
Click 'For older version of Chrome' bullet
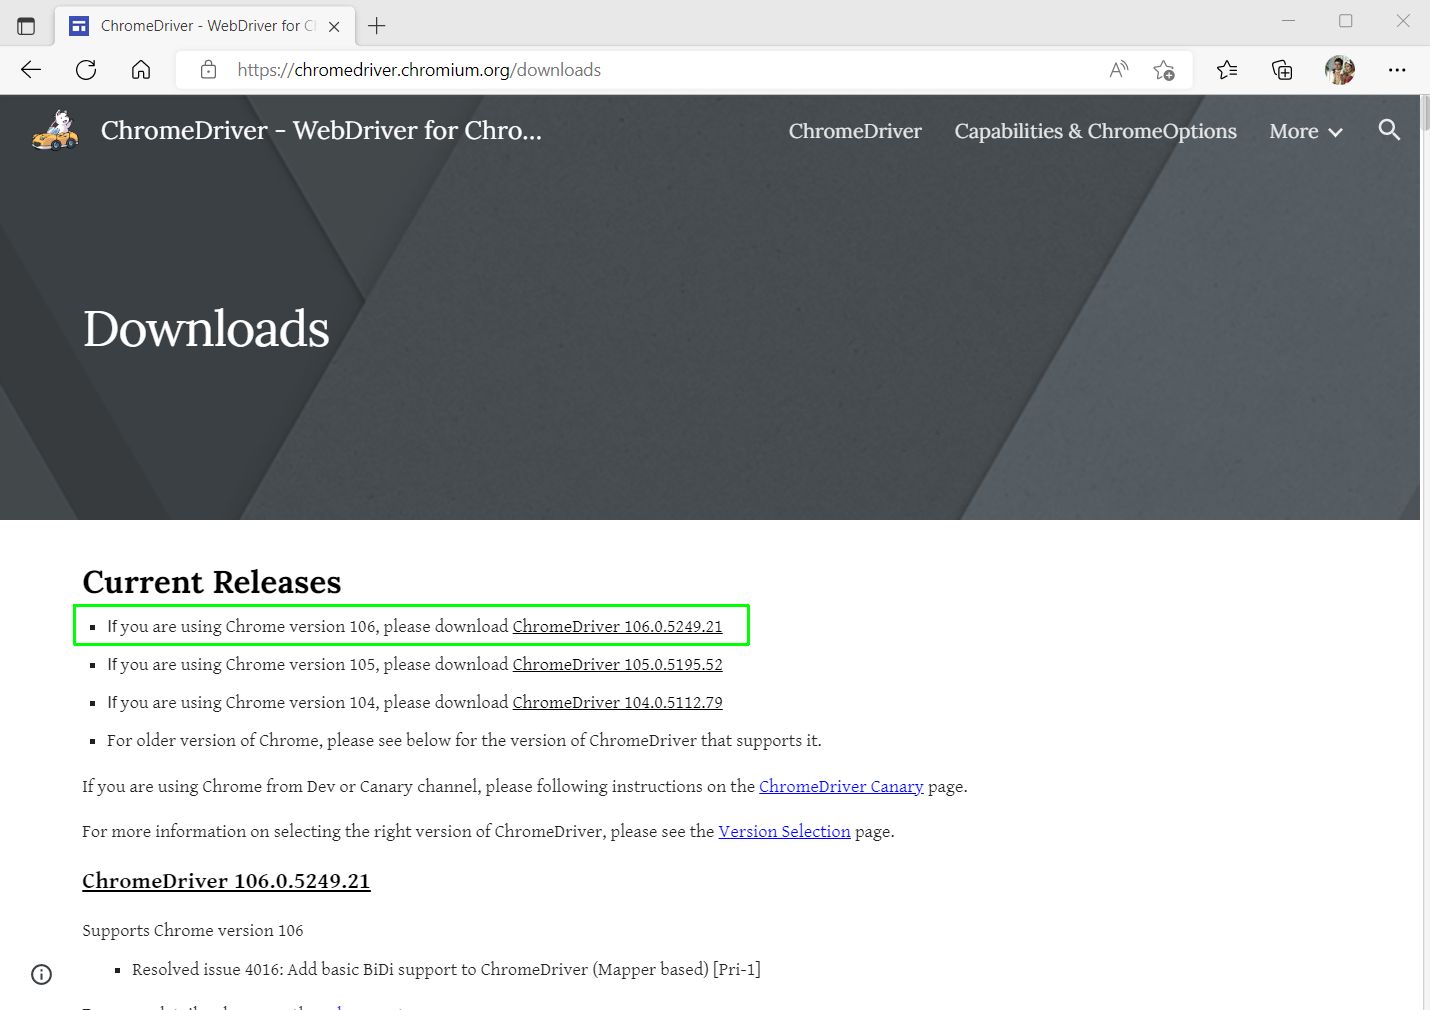464,741
